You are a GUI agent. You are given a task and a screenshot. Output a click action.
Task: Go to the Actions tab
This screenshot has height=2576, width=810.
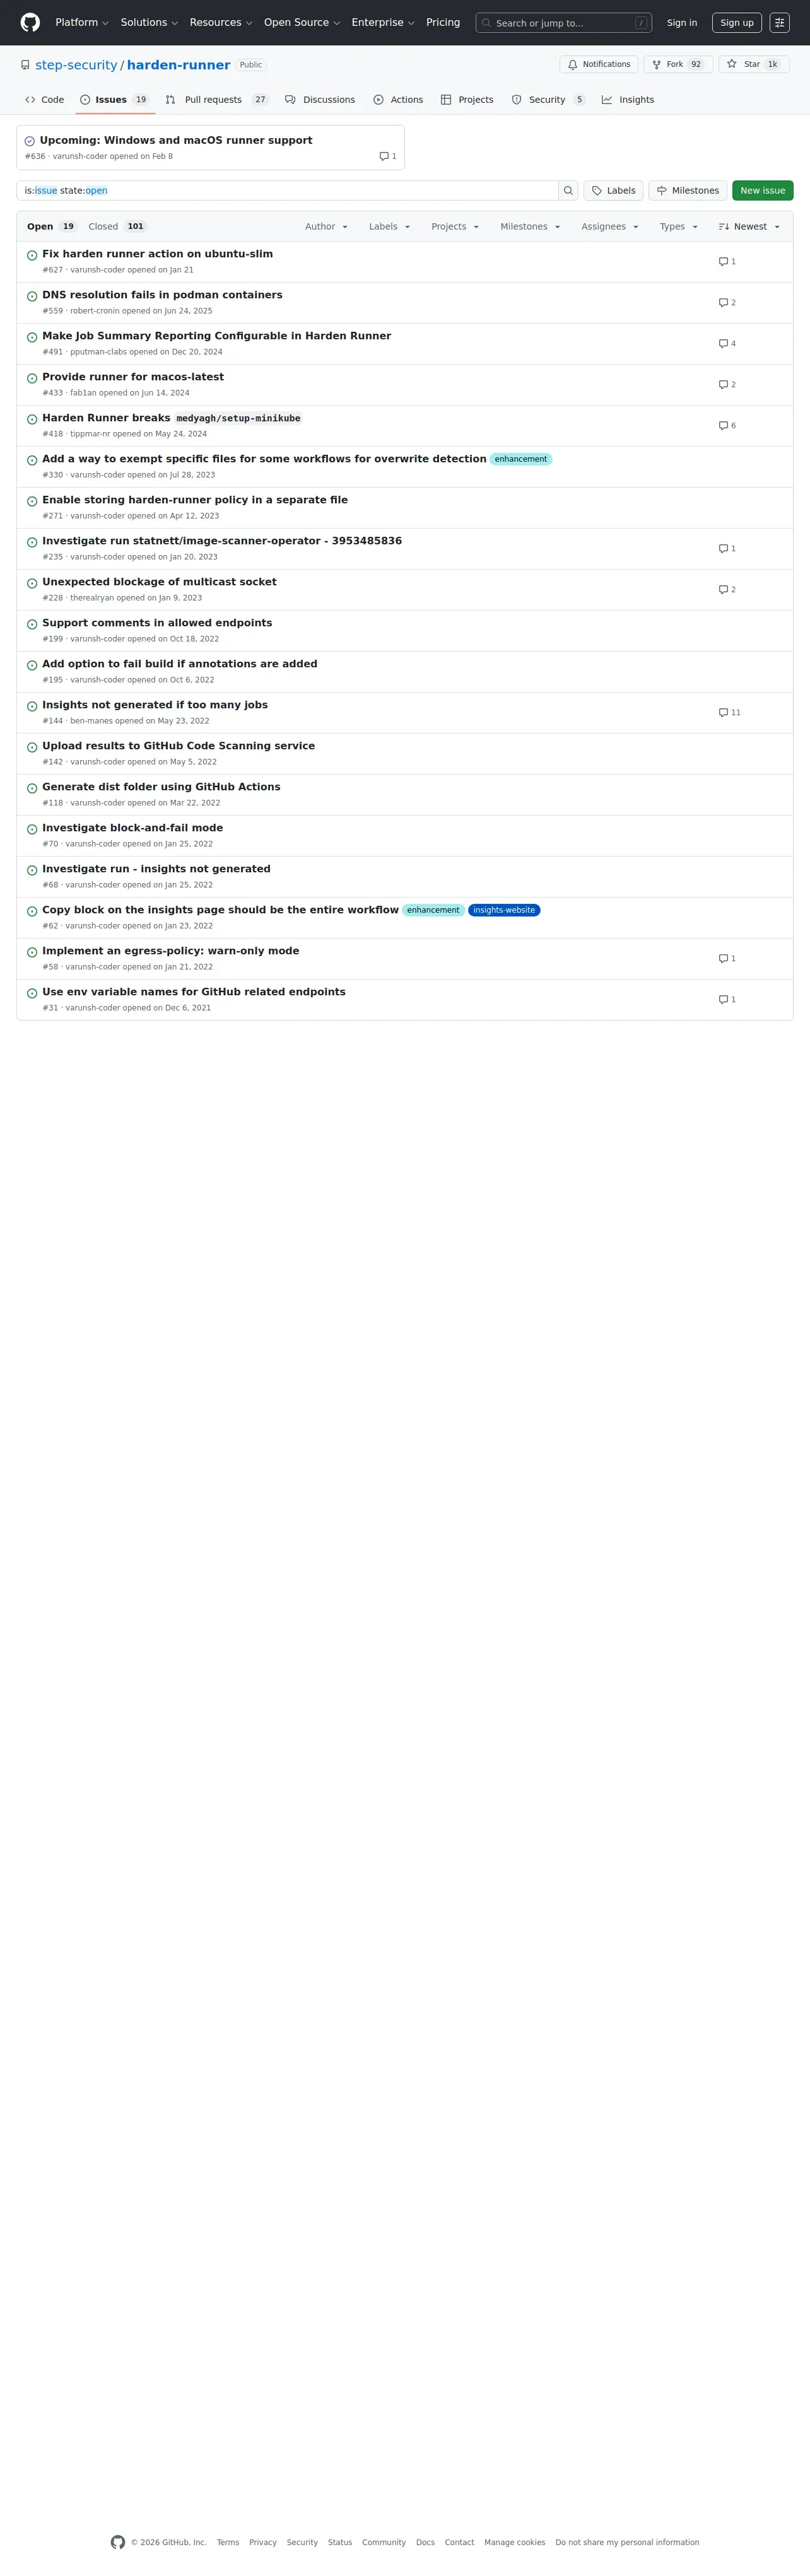tap(398, 100)
